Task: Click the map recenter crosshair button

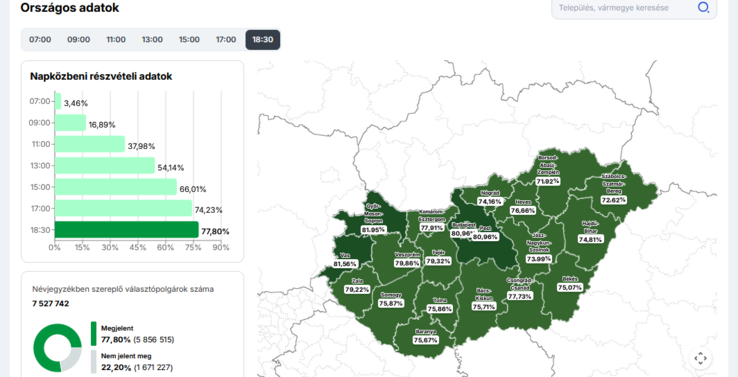Action: pyautogui.click(x=700, y=359)
